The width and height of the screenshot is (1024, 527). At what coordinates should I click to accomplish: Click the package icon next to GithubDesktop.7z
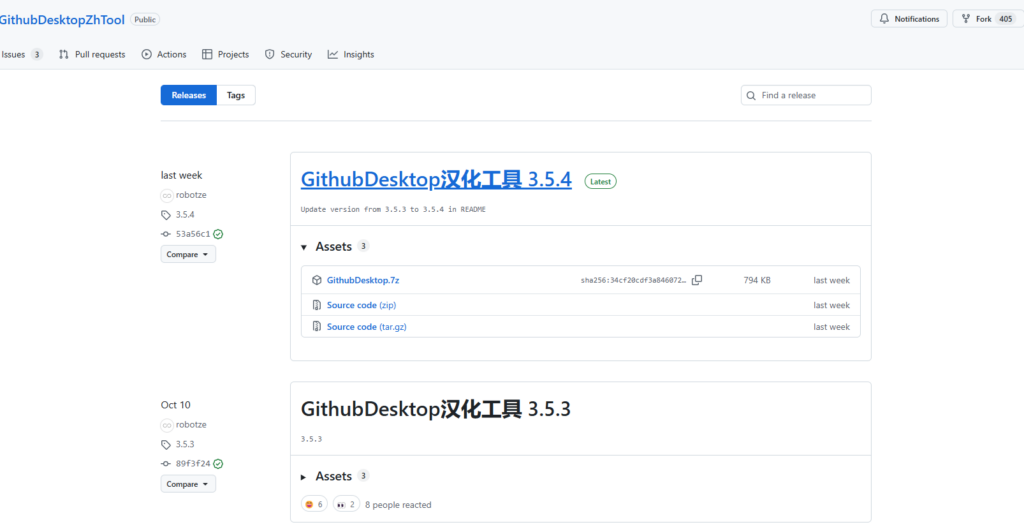(x=317, y=280)
